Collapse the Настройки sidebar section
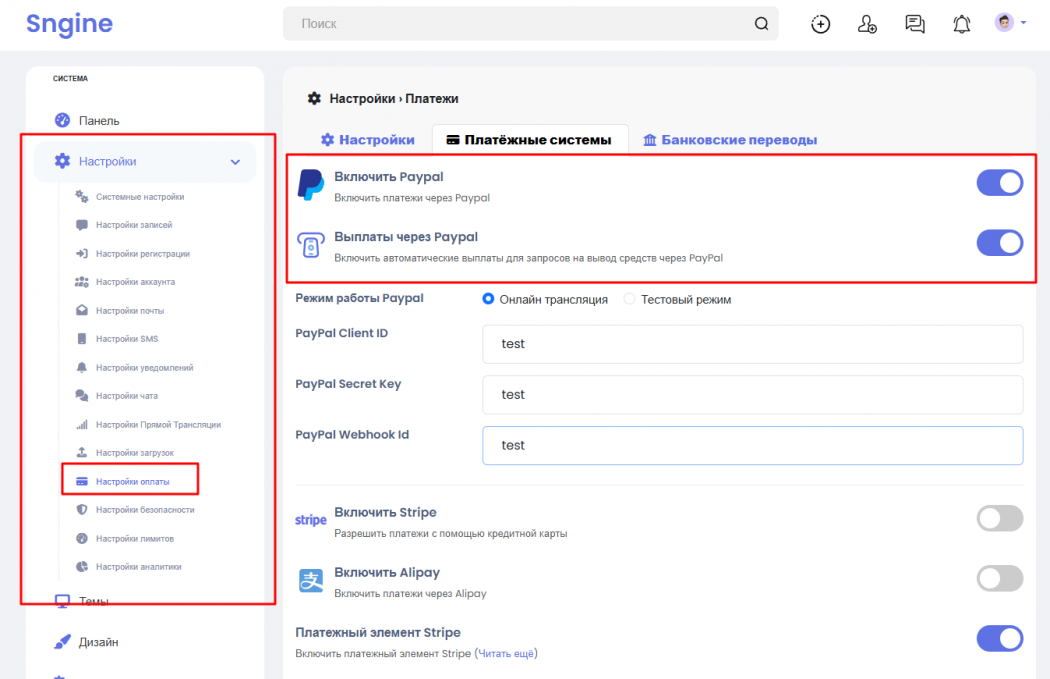The image size is (1050, 679). [x=235, y=161]
